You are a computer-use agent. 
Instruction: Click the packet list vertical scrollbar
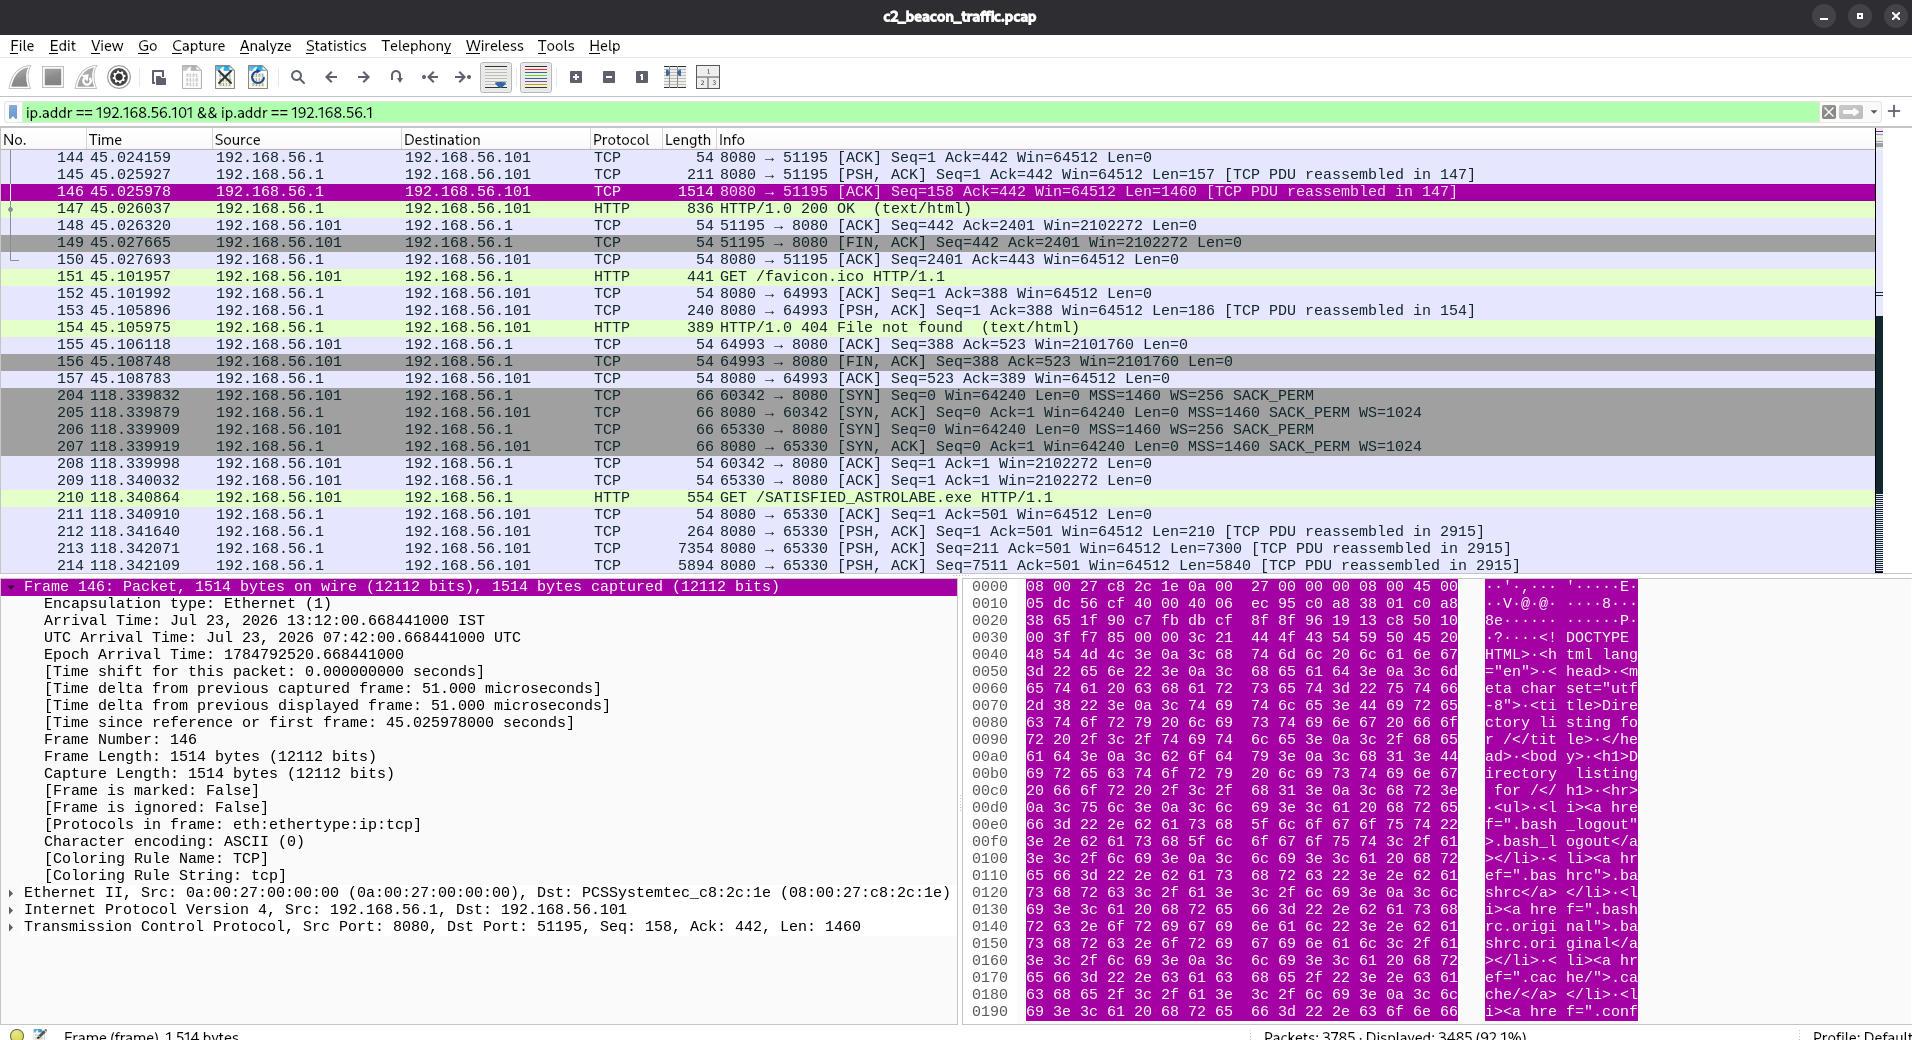[x=1879, y=350]
